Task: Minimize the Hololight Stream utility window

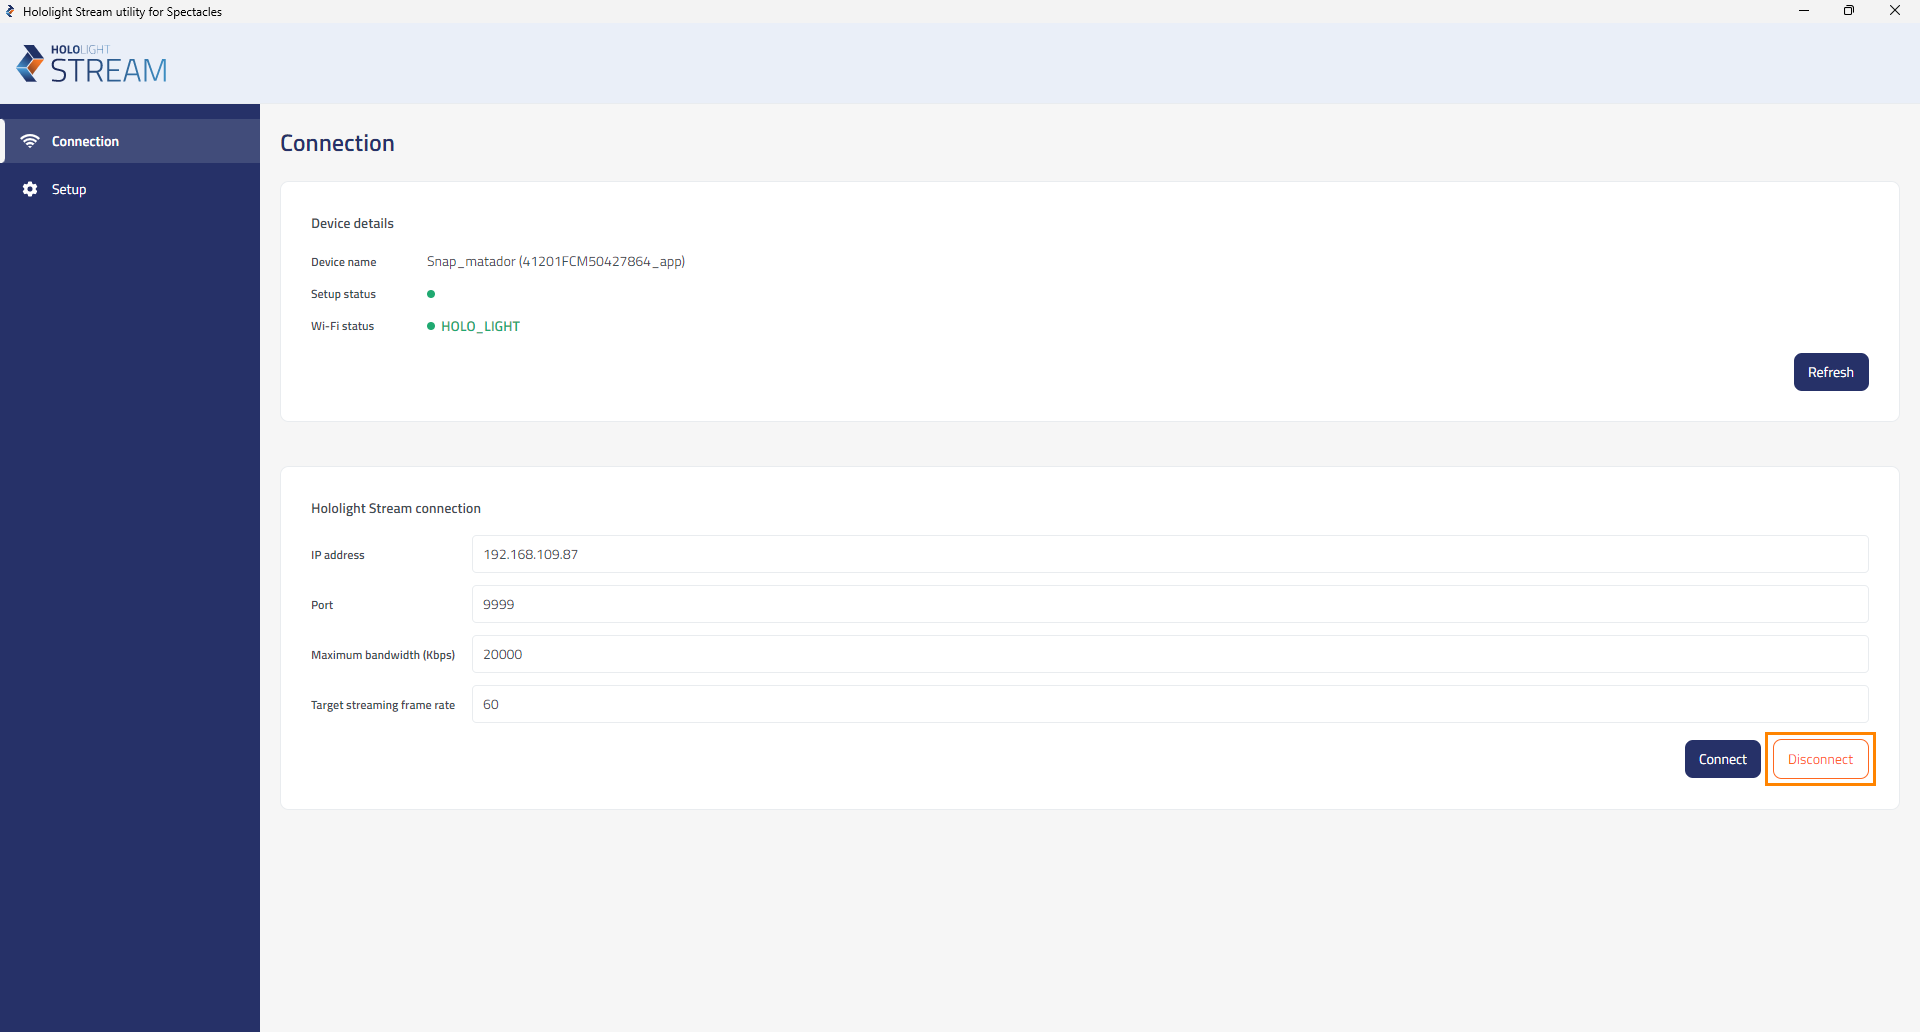Action: [1804, 11]
